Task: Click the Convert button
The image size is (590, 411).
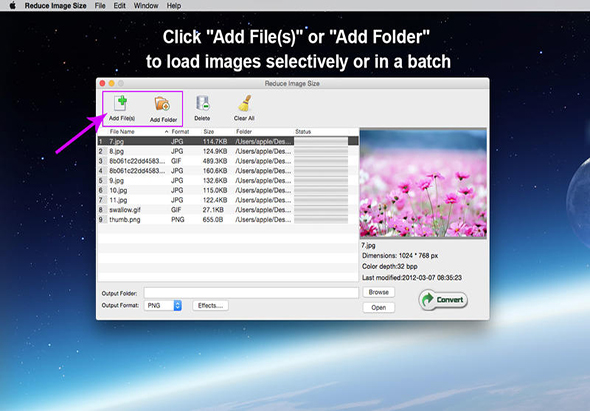Action: (x=443, y=300)
